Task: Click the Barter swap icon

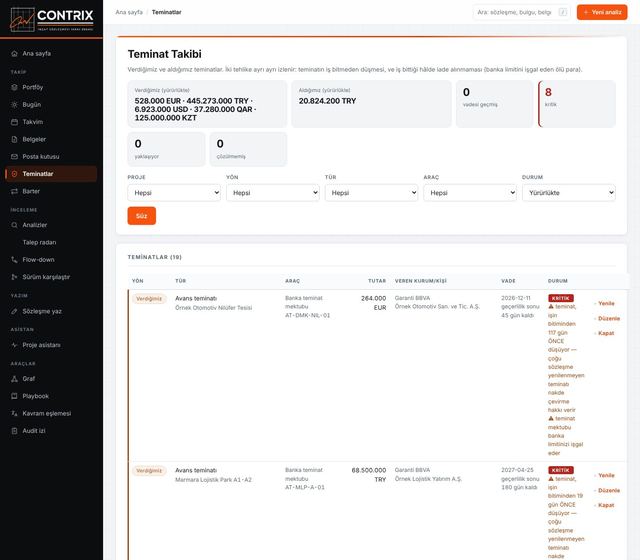Action: (14, 191)
